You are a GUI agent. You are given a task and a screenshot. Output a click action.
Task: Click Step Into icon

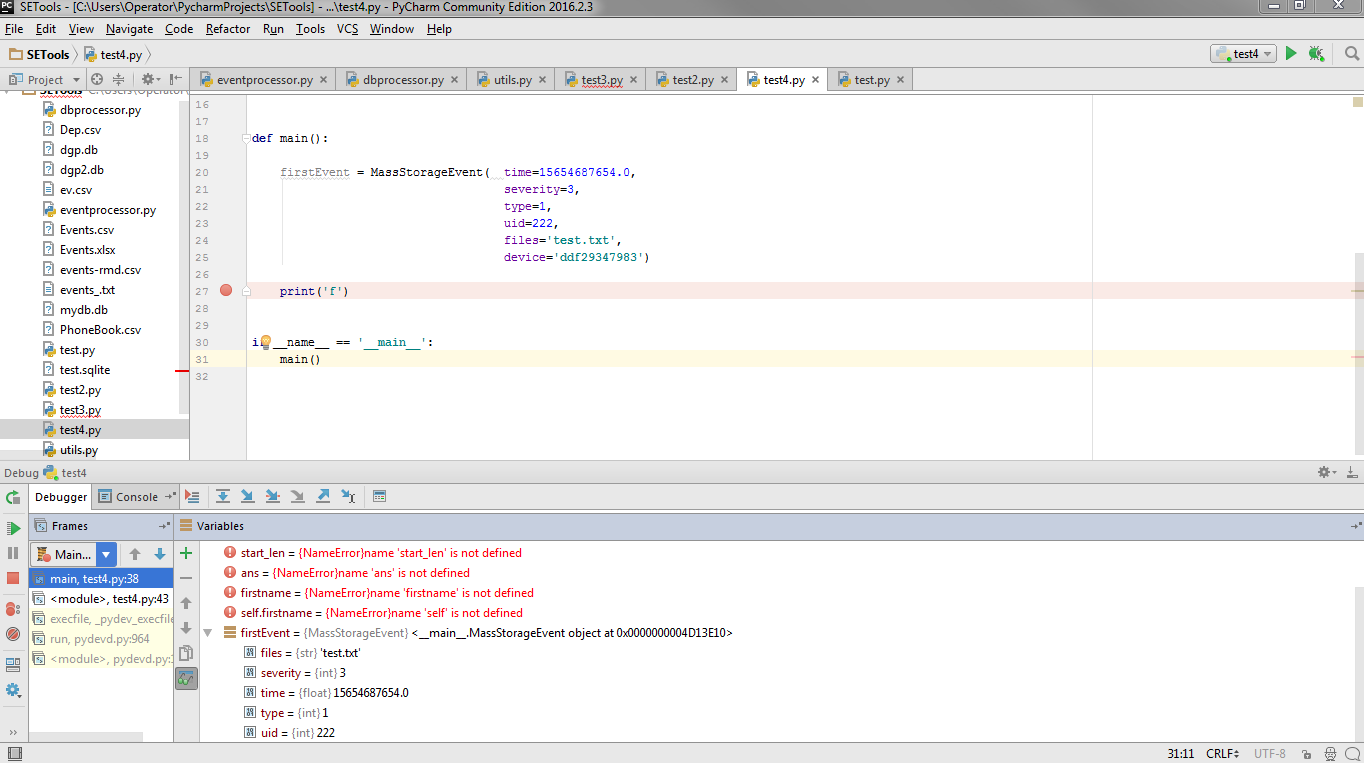tap(247, 496)
